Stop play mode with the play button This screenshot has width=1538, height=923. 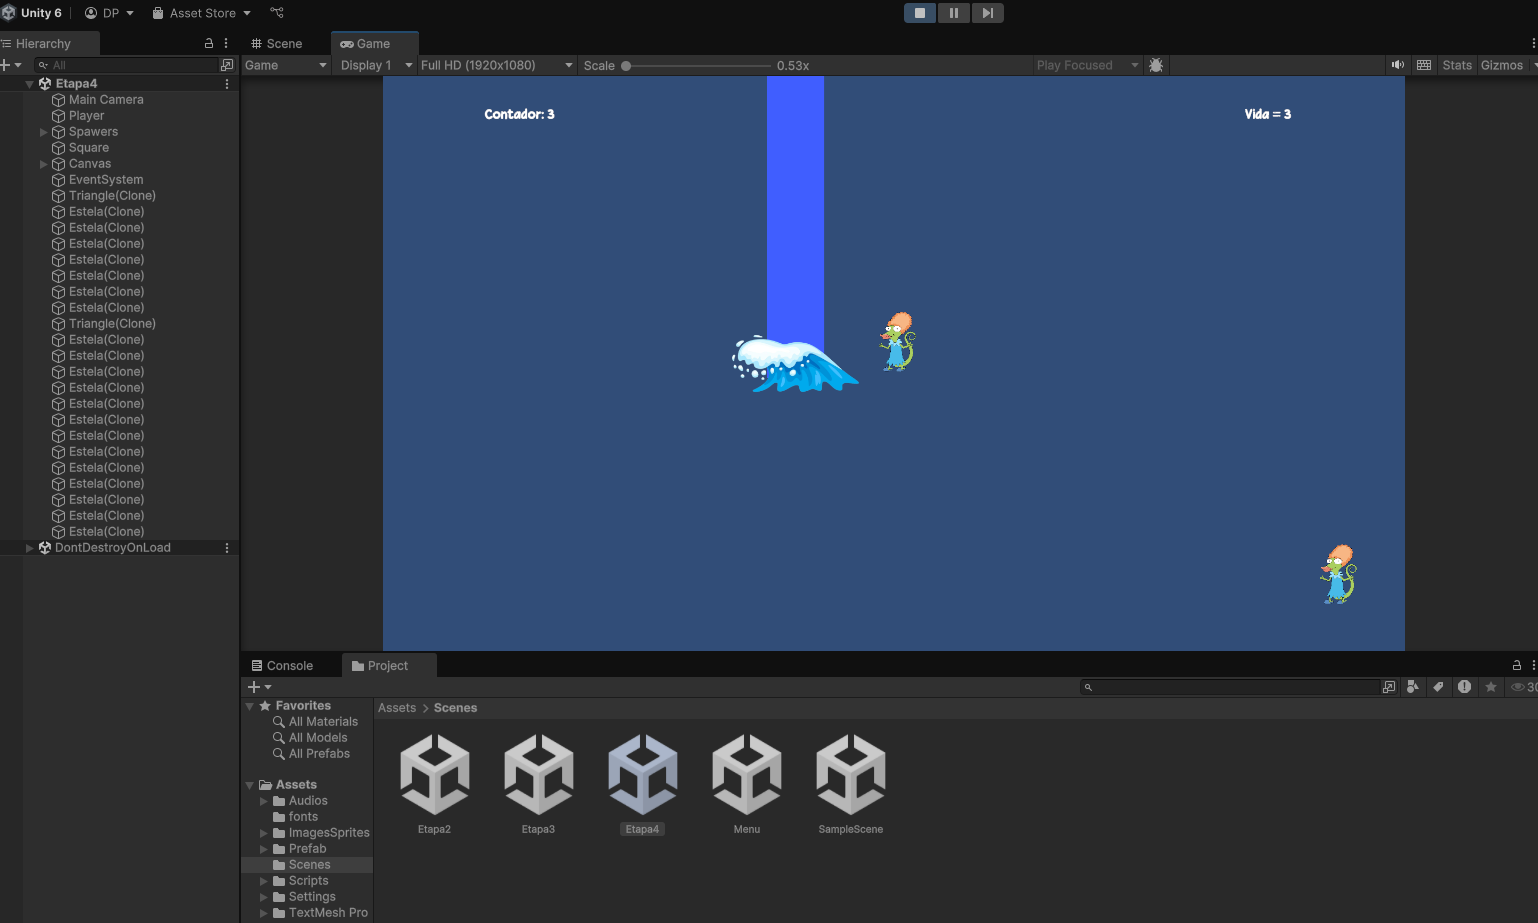[x=920, y=13]
